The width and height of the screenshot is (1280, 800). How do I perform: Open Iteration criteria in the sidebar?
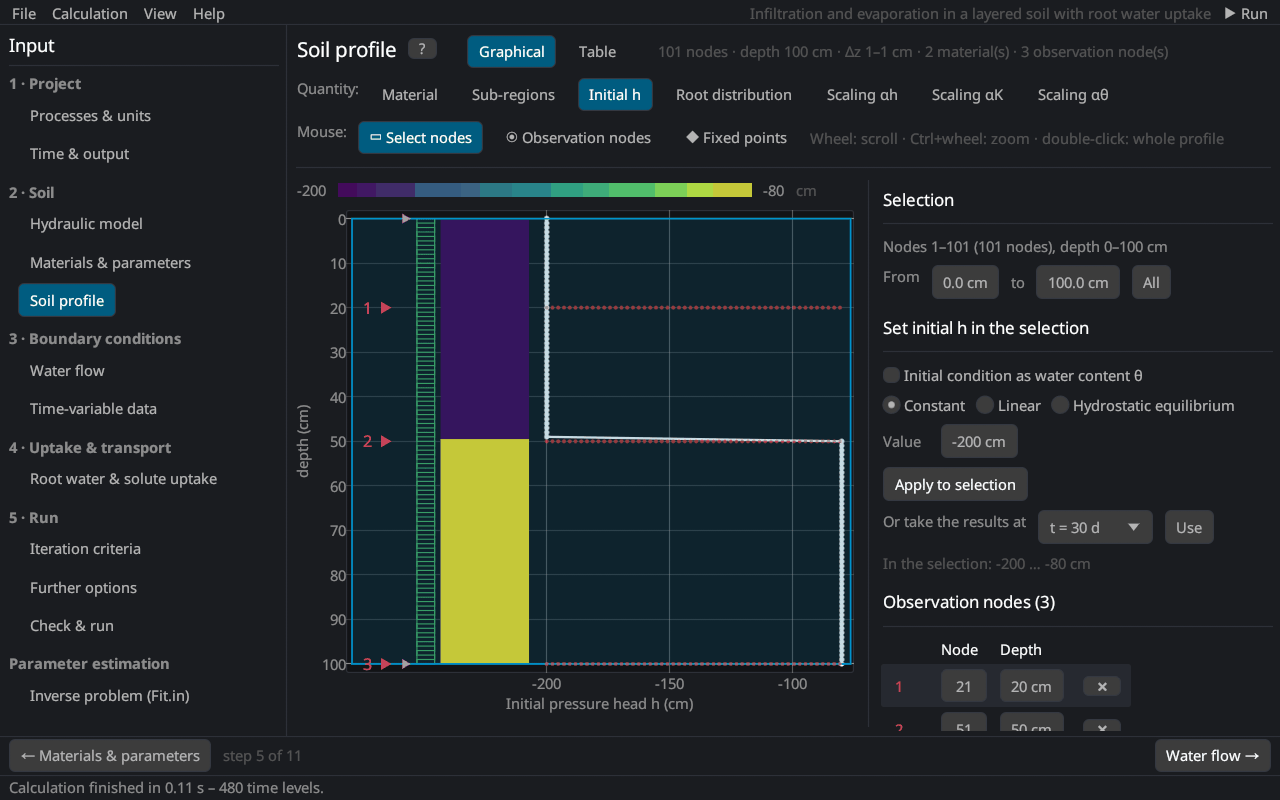85,549
